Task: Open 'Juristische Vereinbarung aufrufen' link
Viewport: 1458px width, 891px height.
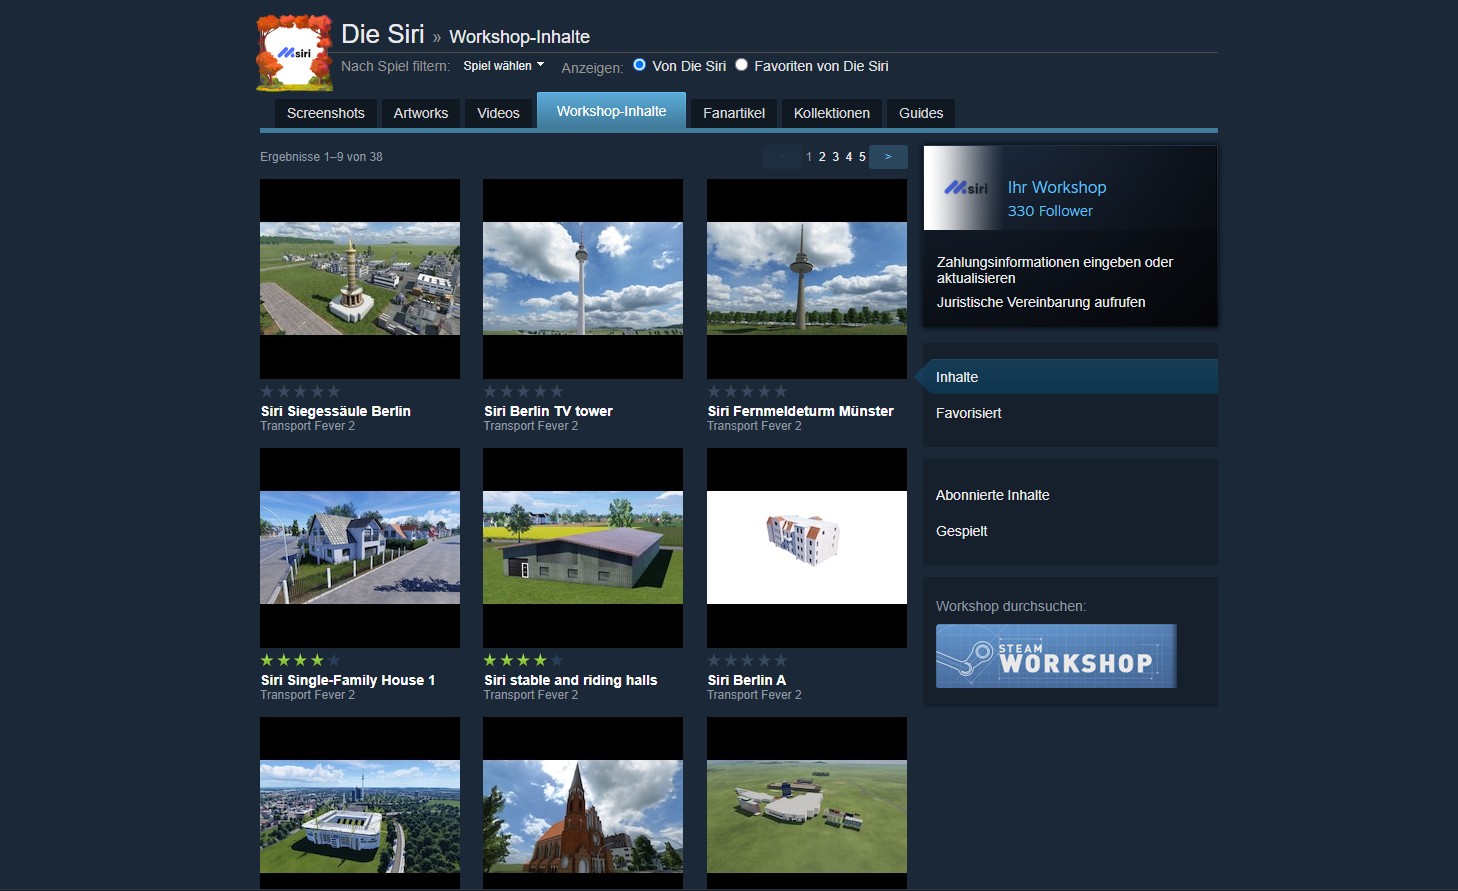Action: (x=1040, y=302)
